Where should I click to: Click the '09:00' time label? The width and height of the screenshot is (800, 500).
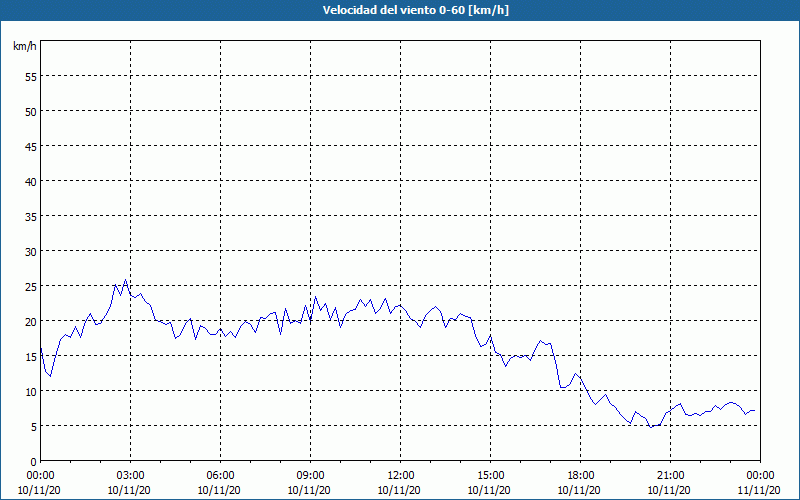(x=310, y=476)
